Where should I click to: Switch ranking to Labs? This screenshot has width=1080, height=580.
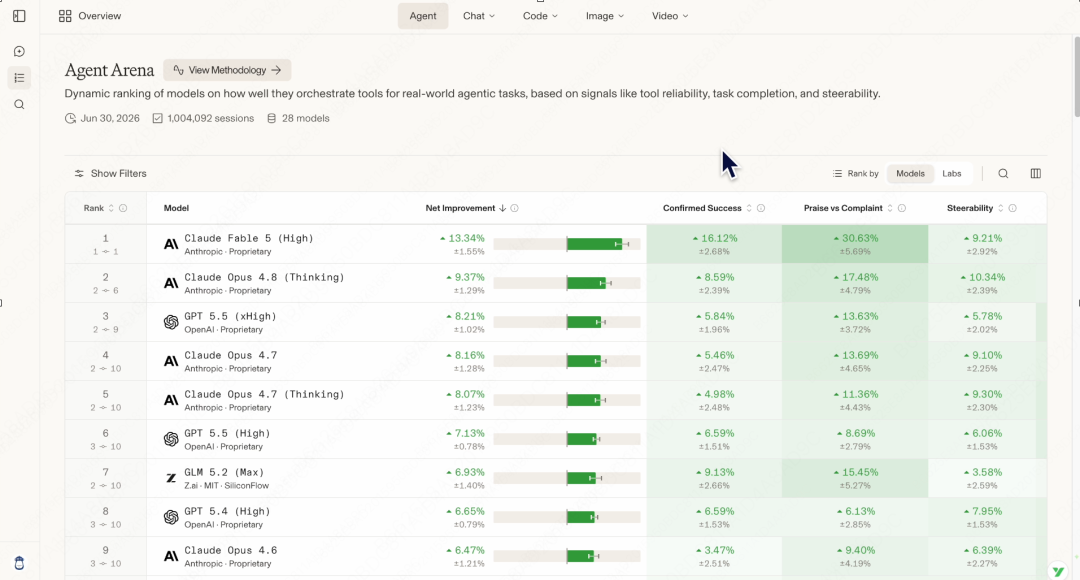[x=952, y=174]
